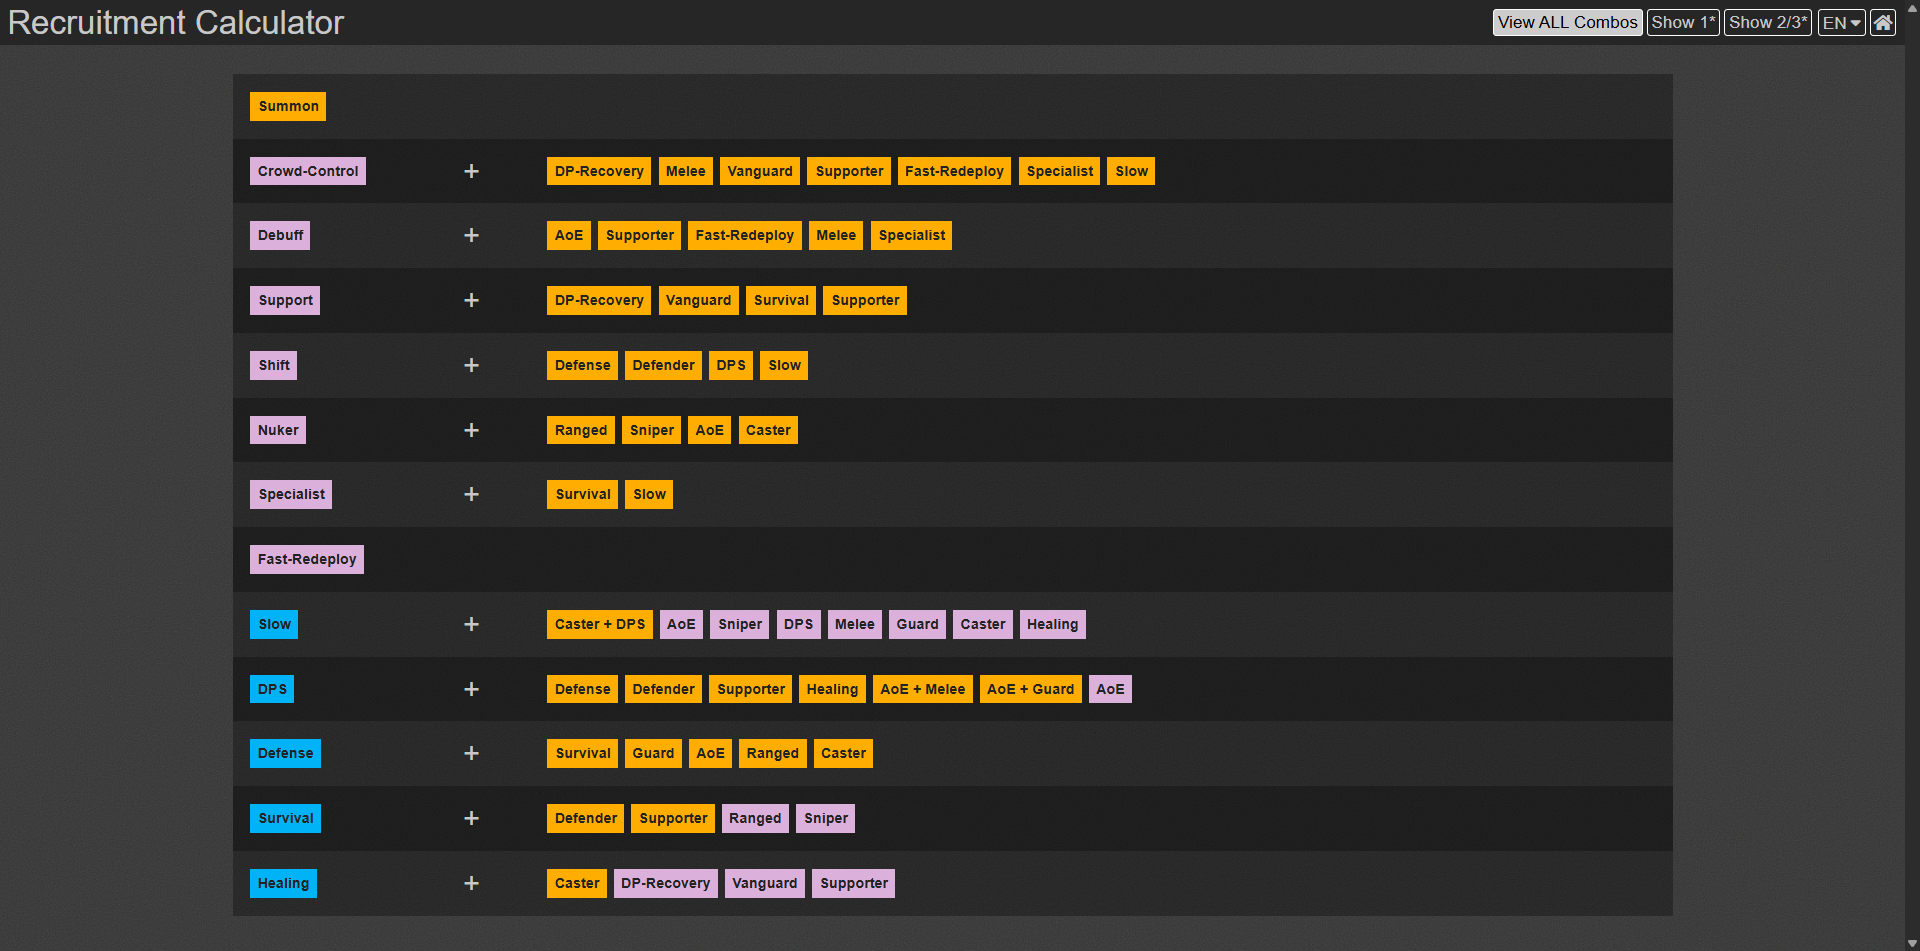Select the Shift tag
The width and height of the screenshot is (1920, 951).
(273, 365)
